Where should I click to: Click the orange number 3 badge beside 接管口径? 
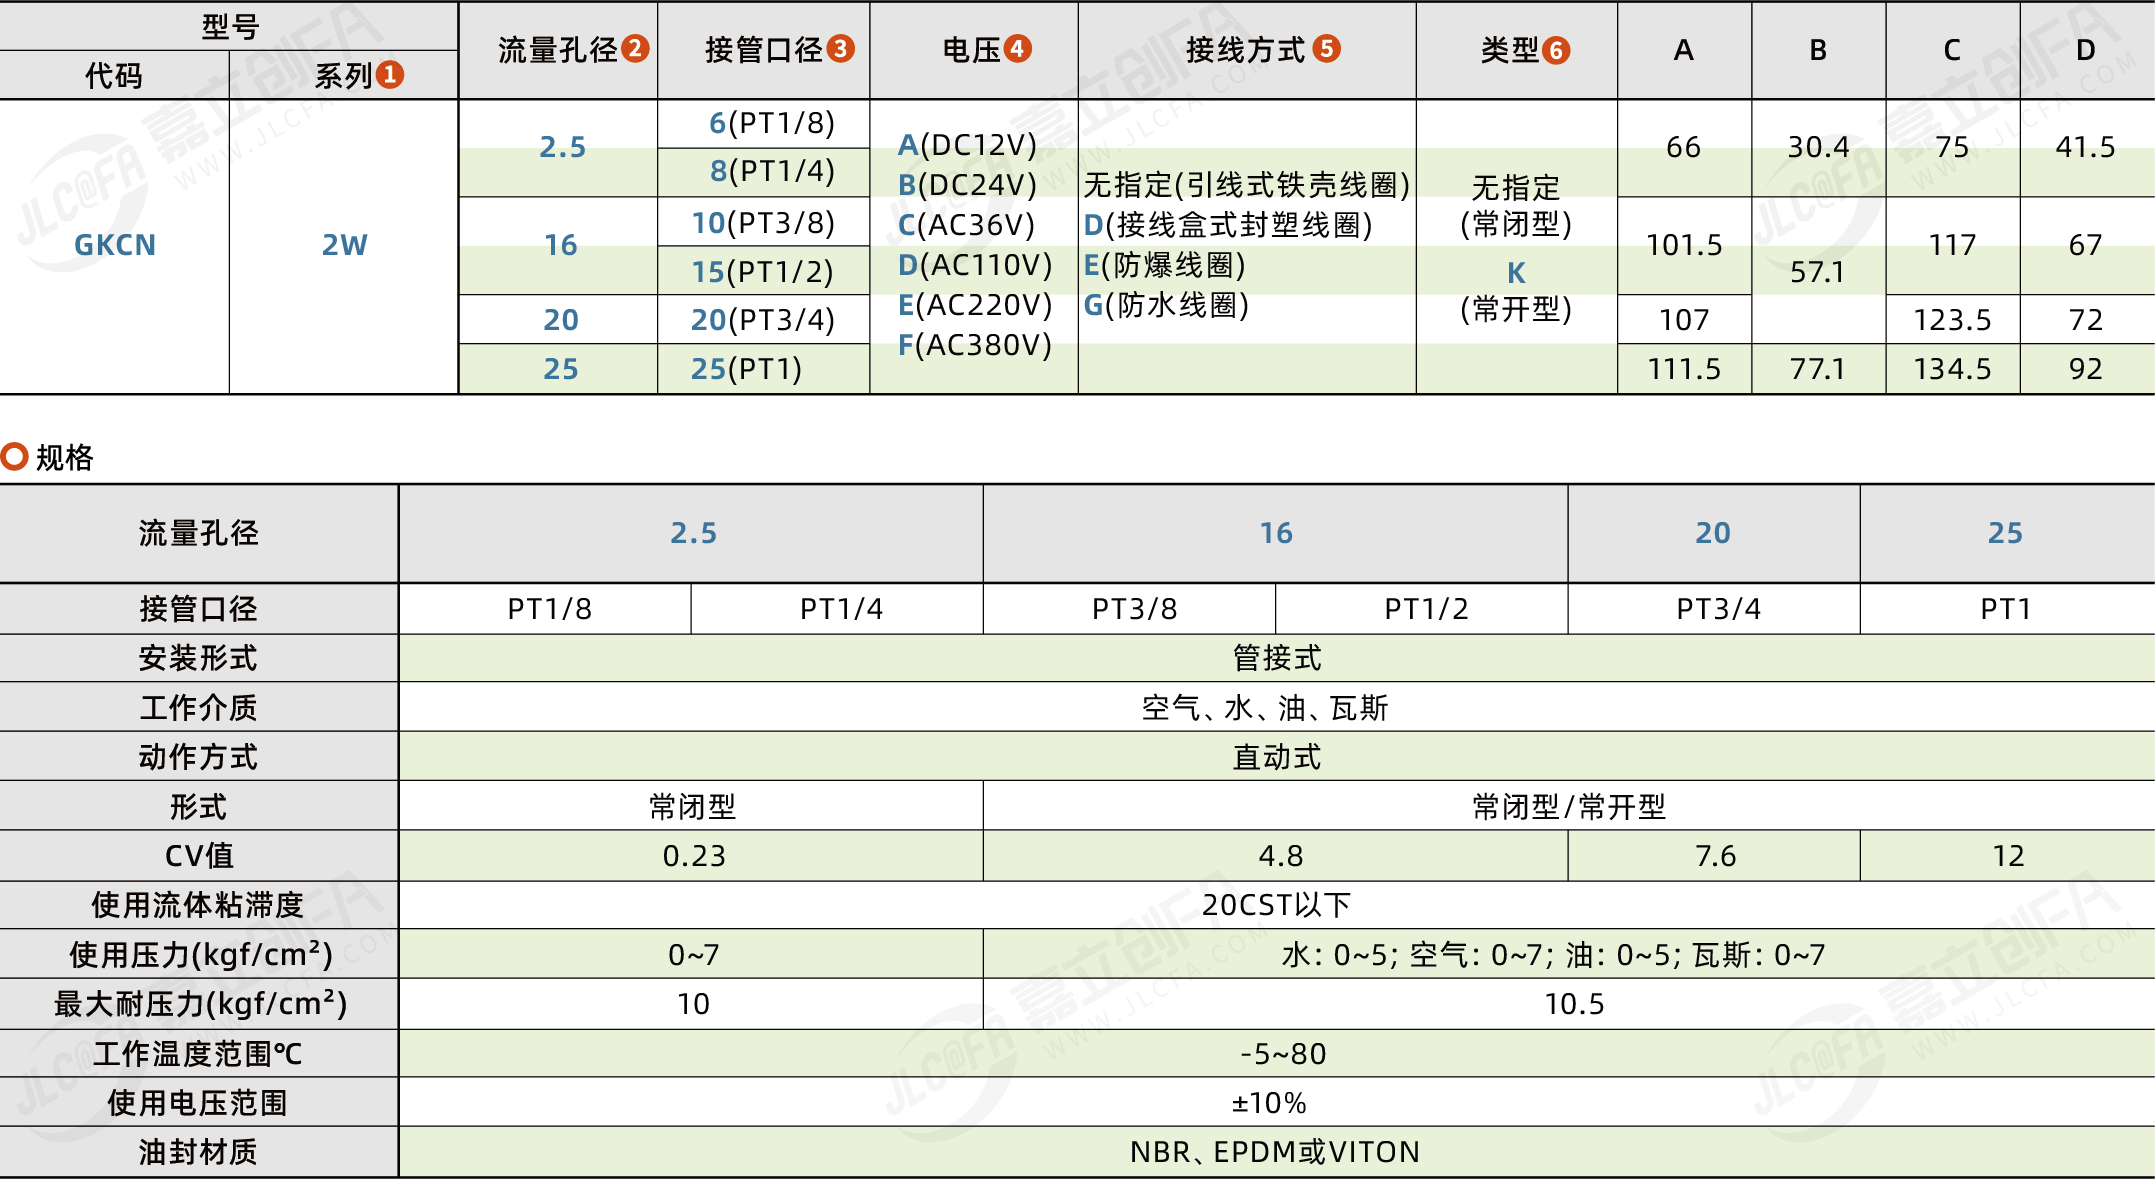[841, 48]
